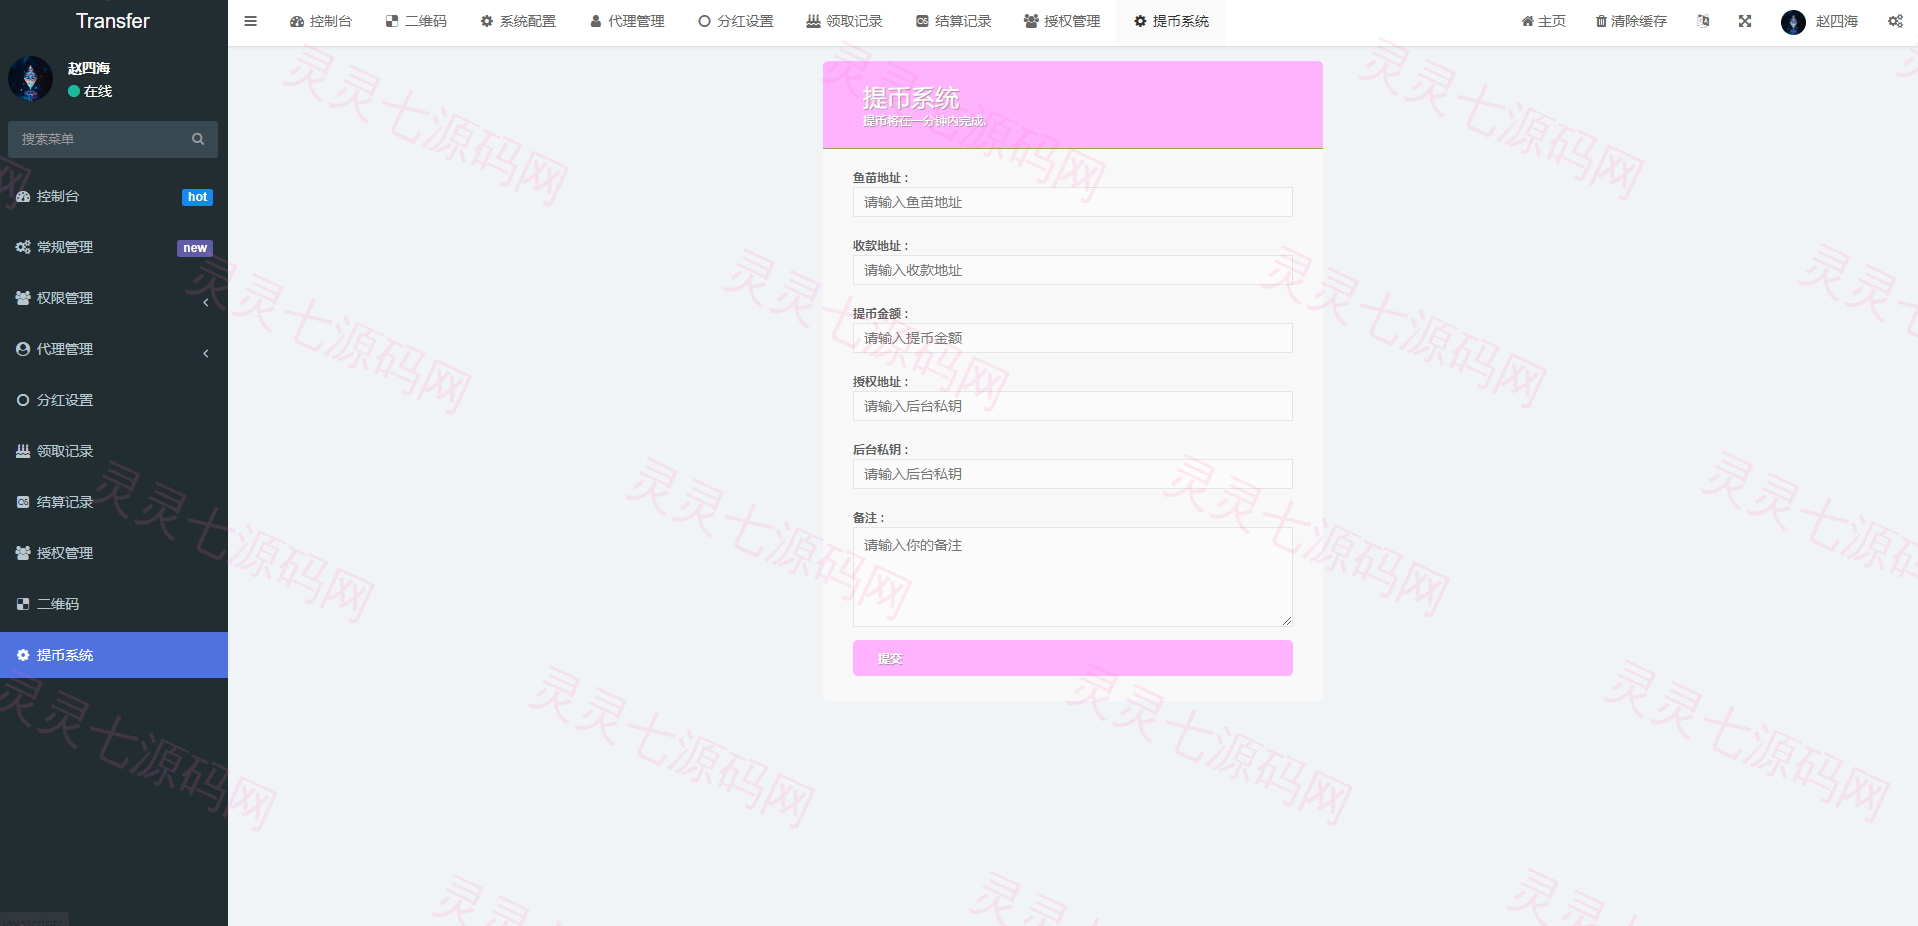The height and width of the screenshot is (926, 1918).
Task: Switch to the 结算记录 top tab
Action: point(954,21)
